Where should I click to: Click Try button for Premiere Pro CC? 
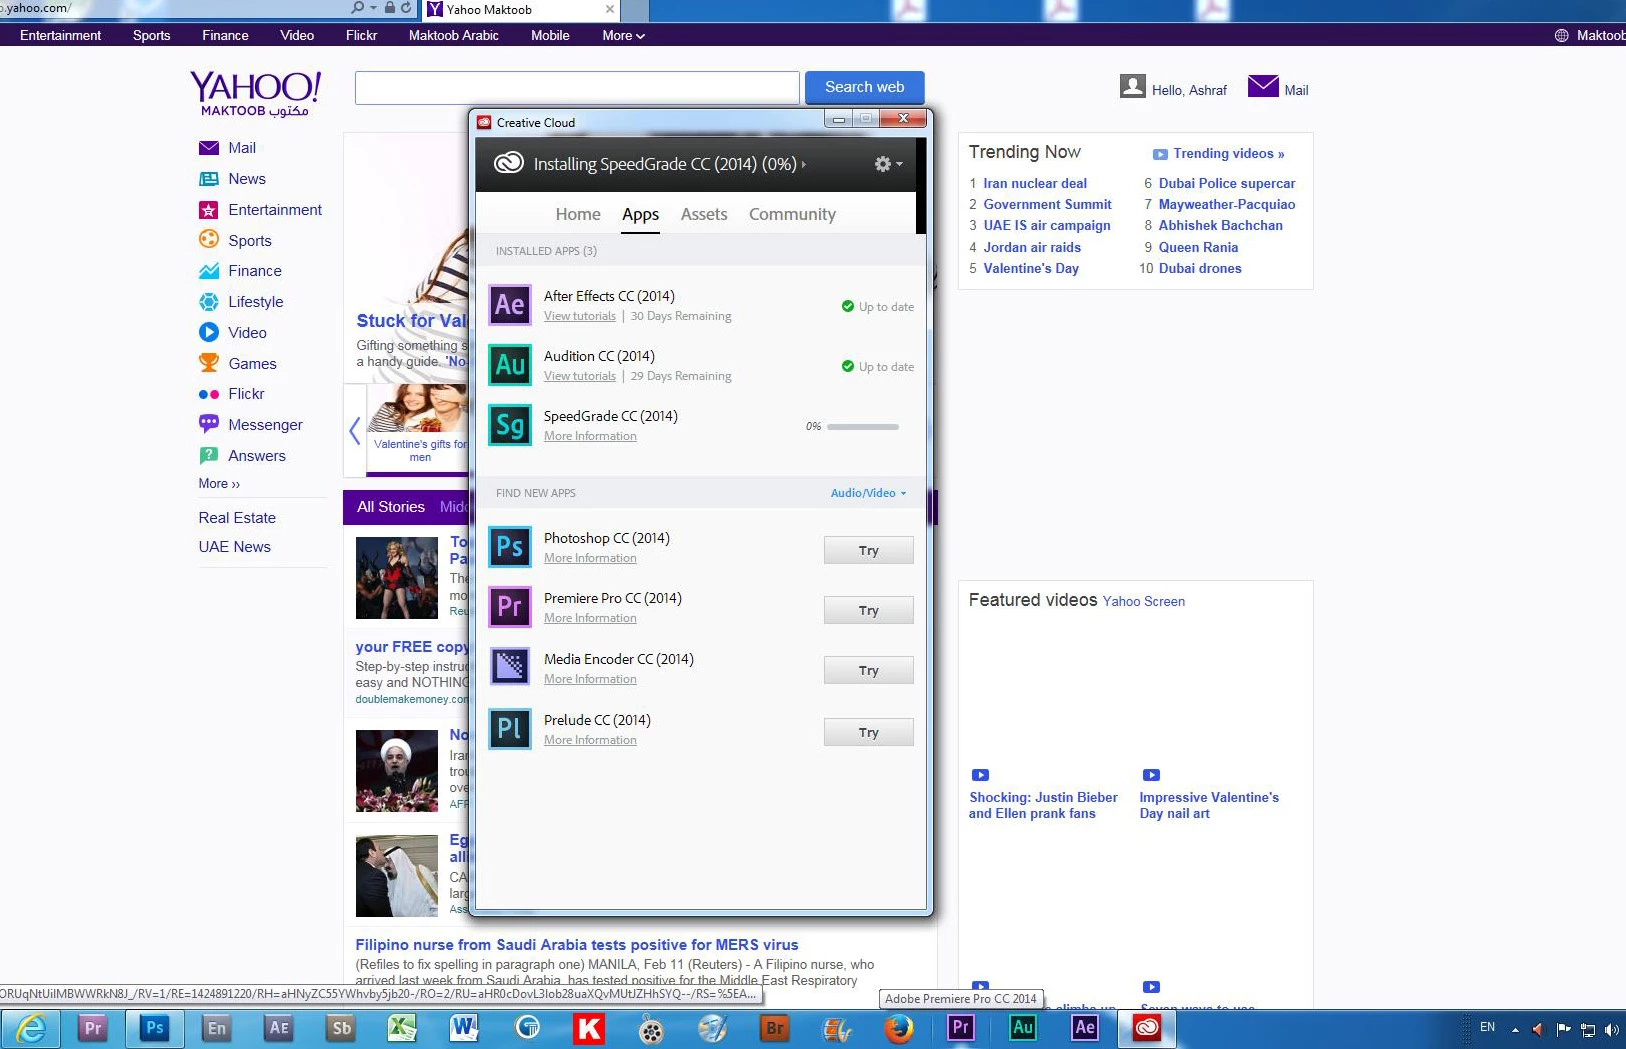tap(868, 610)
